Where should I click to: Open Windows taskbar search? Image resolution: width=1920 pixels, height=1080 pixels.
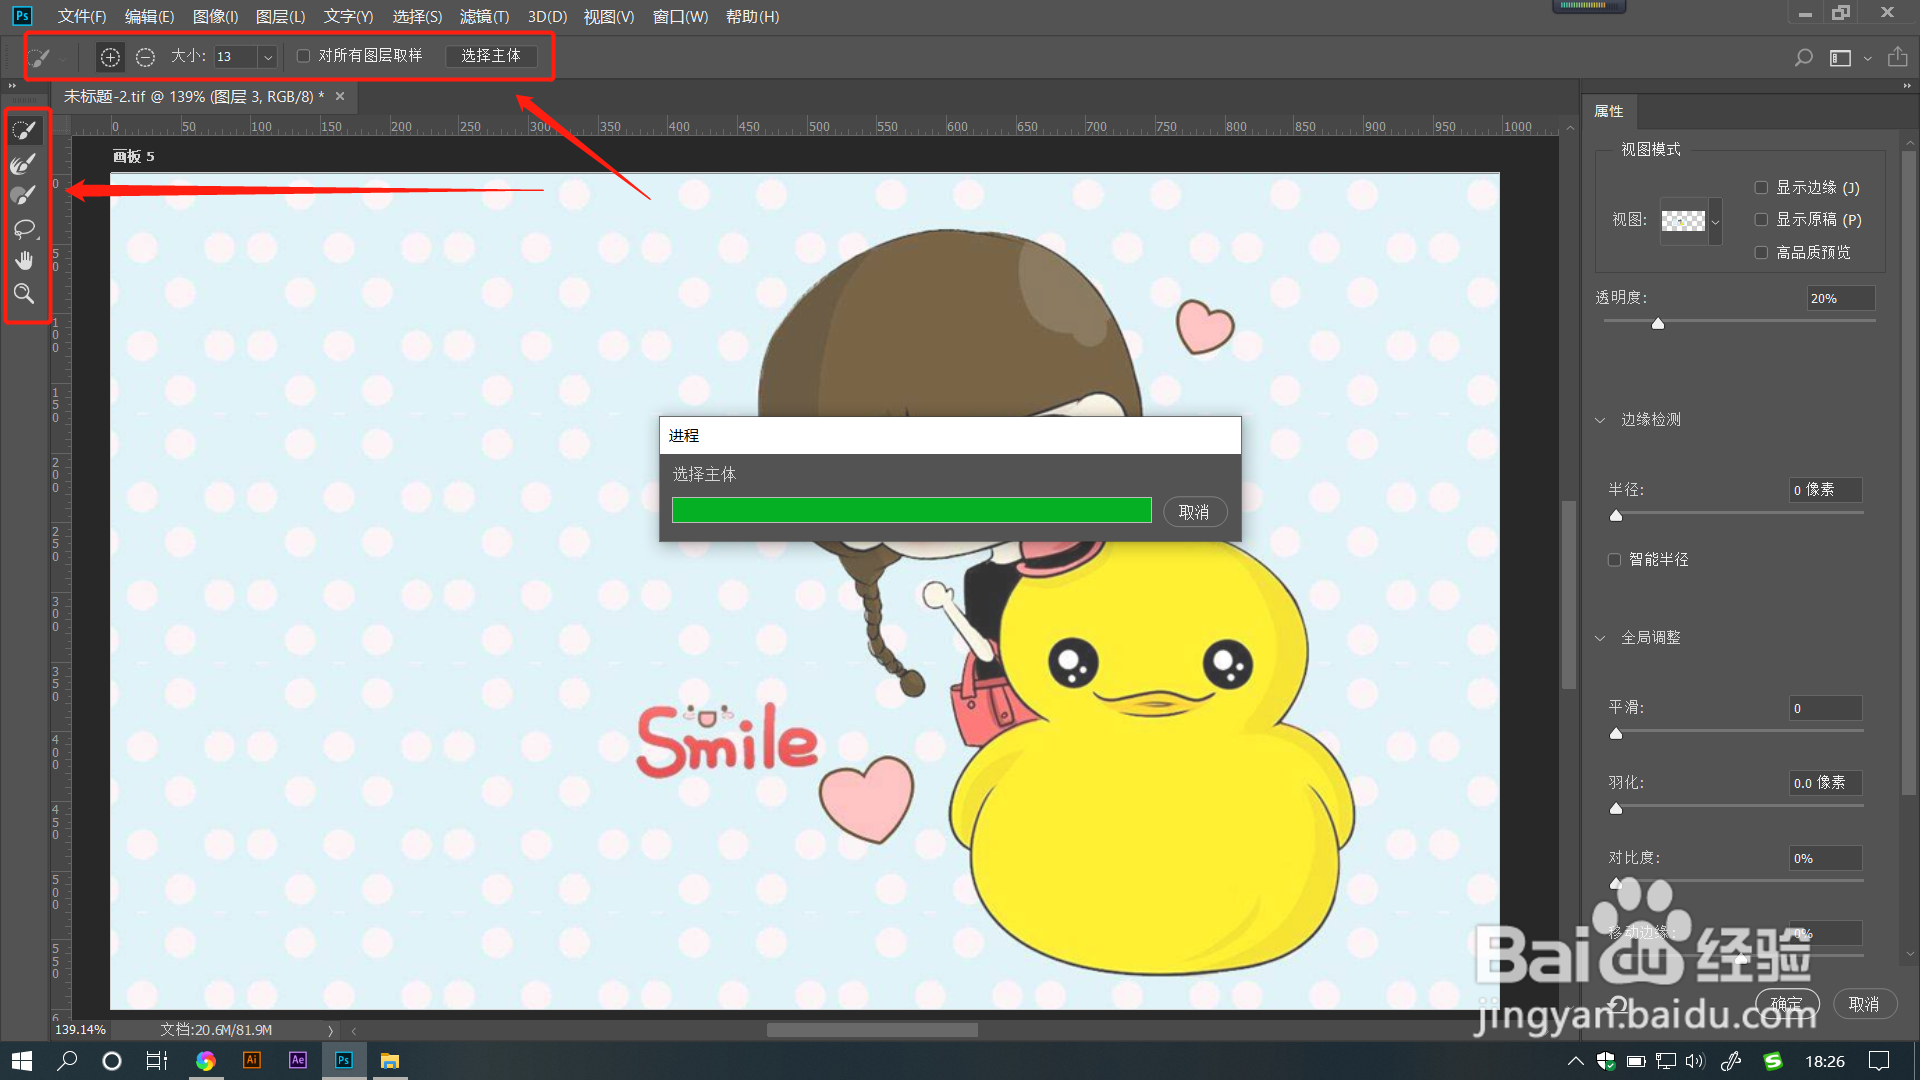[x=67, y=1061]
